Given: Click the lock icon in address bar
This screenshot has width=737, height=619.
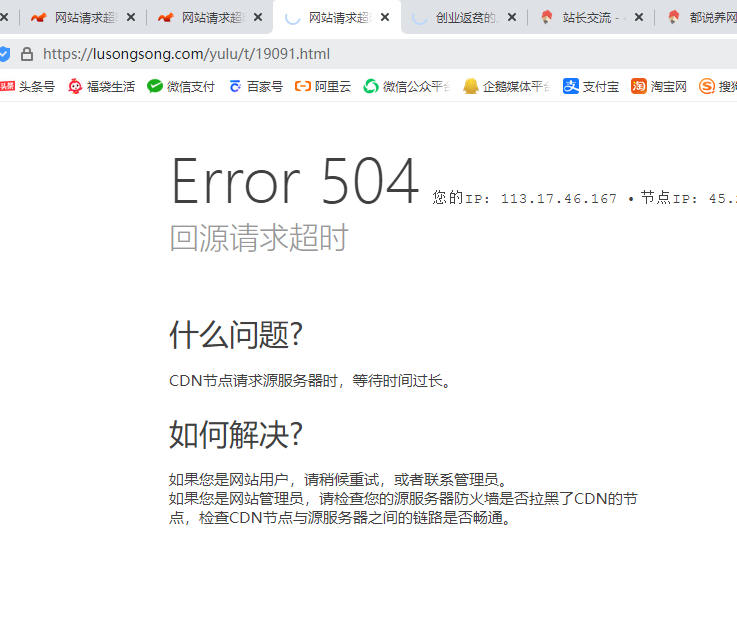Looking at the screenshot, I should (27, 54).
